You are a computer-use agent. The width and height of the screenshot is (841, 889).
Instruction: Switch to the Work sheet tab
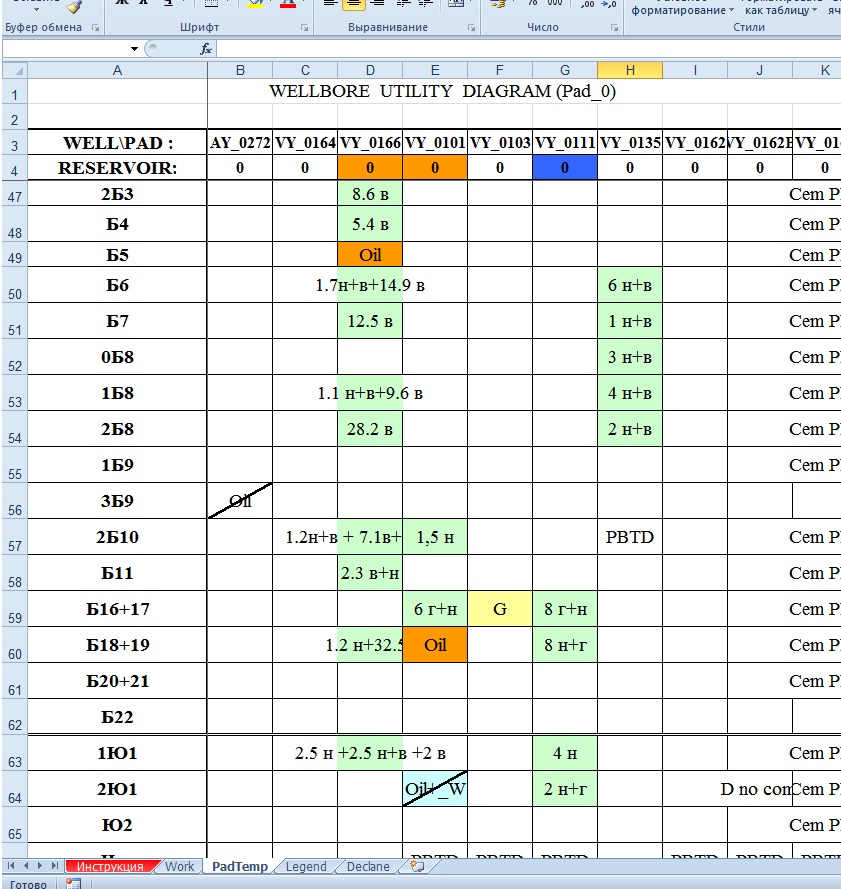[x=180, y=866]
